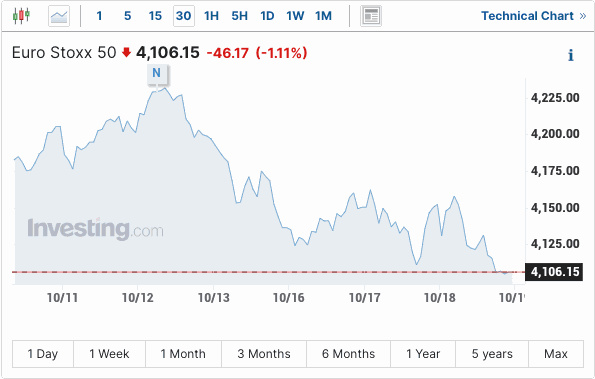595x379 pixels.
Task: Switch to 1W interval
Action: (295, 16)
